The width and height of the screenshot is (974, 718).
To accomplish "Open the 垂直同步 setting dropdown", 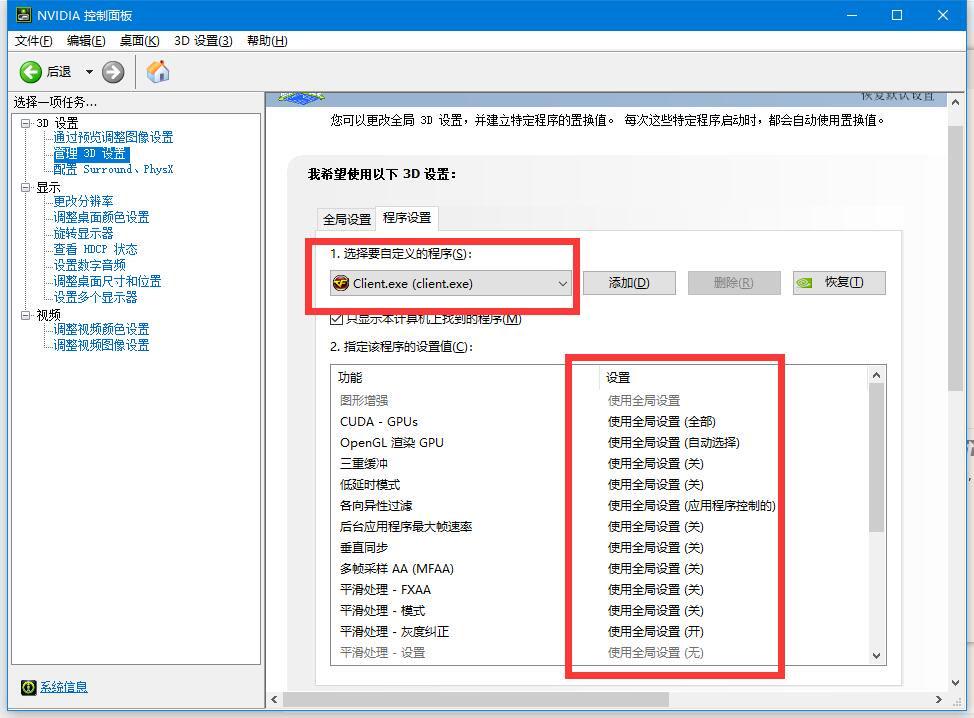I will coord(655,547).
